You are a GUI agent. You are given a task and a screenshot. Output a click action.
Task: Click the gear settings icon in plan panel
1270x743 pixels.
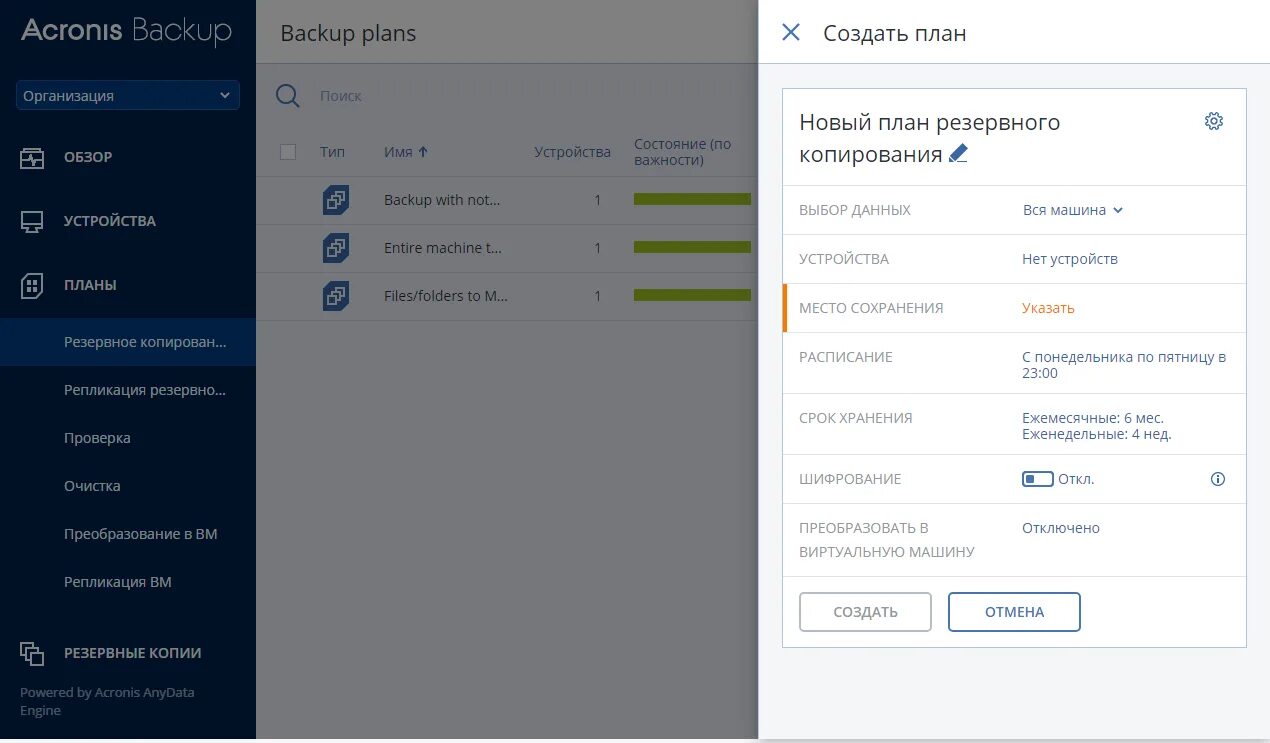coord(1213,122)
